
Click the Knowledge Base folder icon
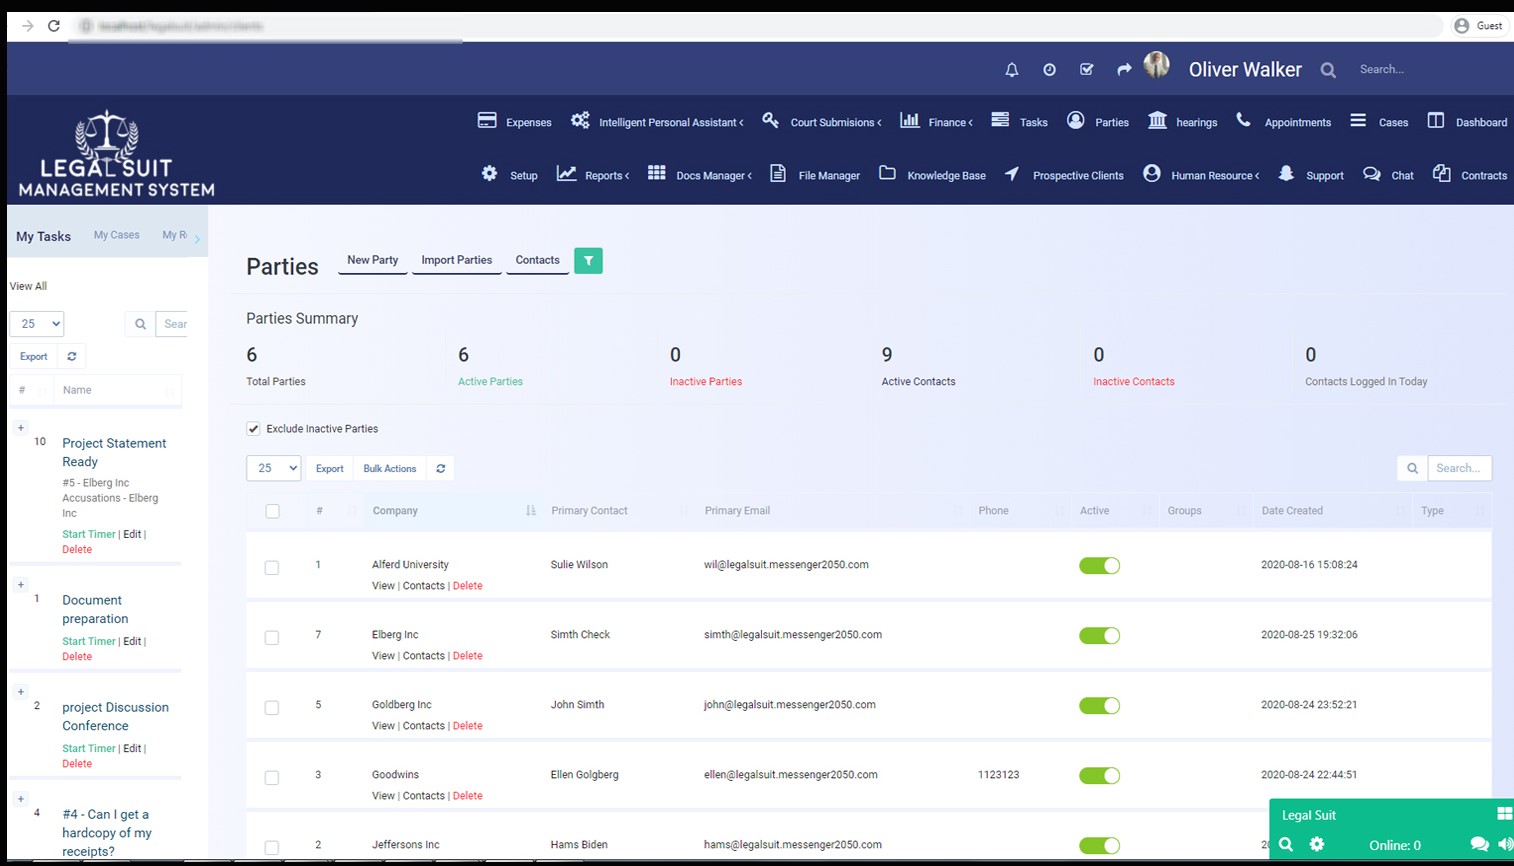[x=887, y=172]
